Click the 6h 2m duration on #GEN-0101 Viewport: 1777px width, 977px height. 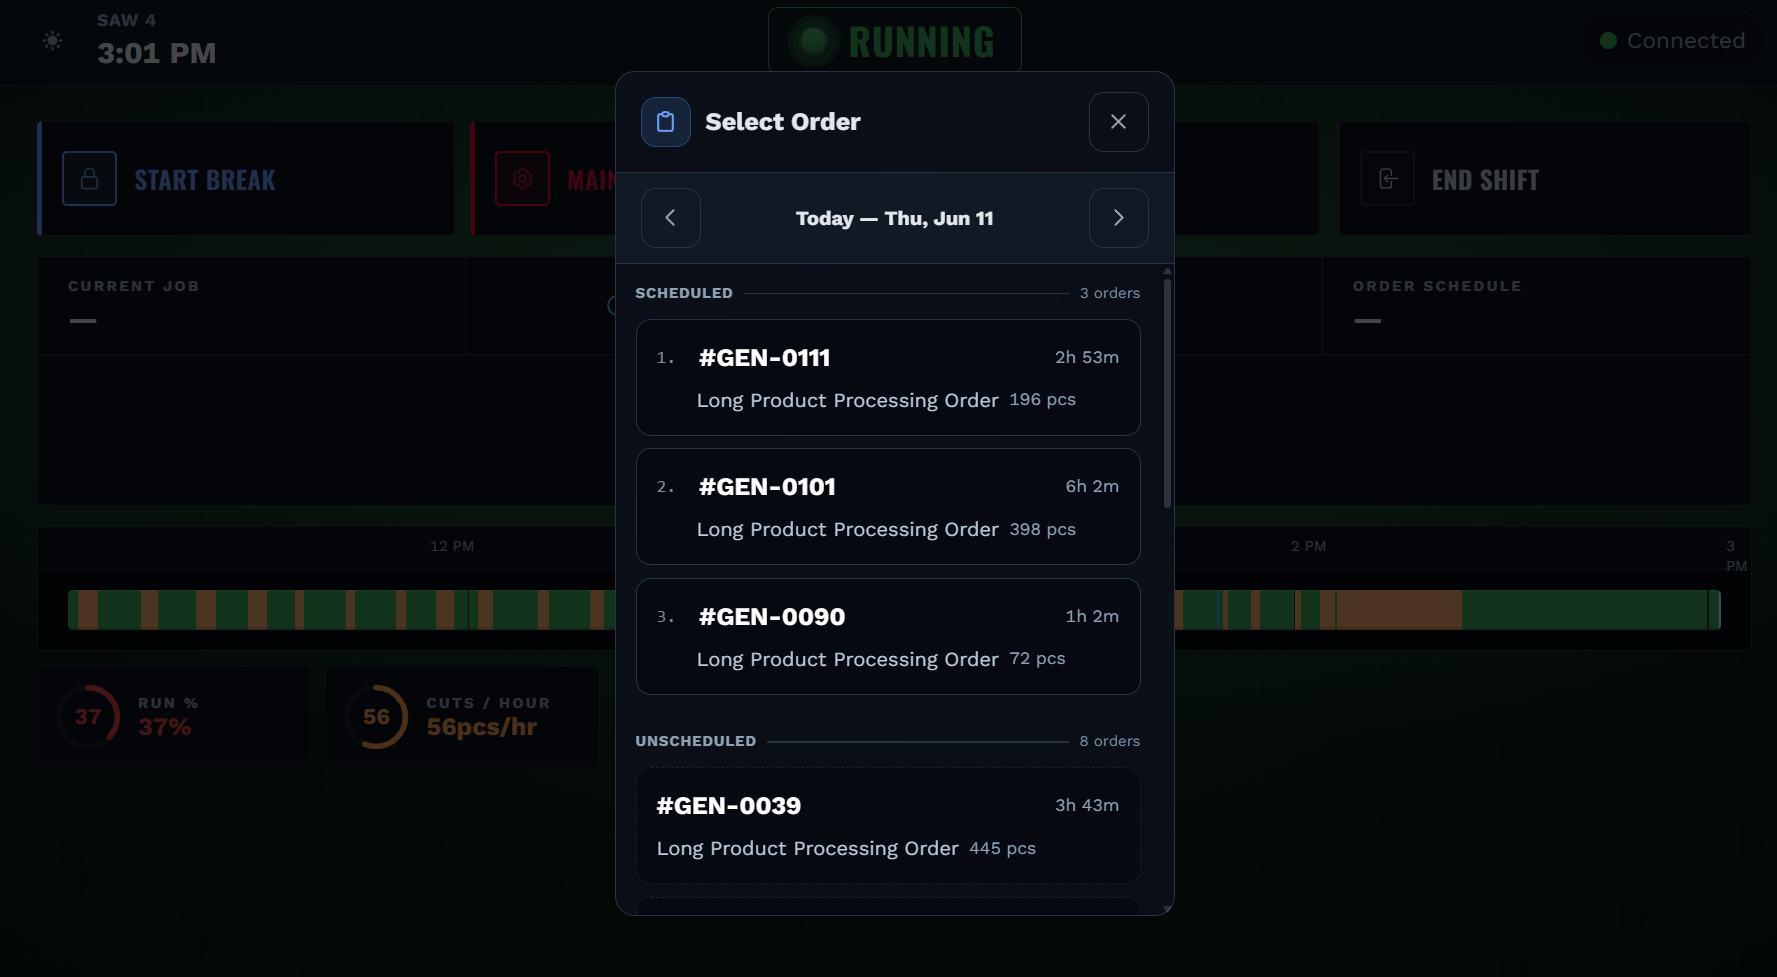1092,486
